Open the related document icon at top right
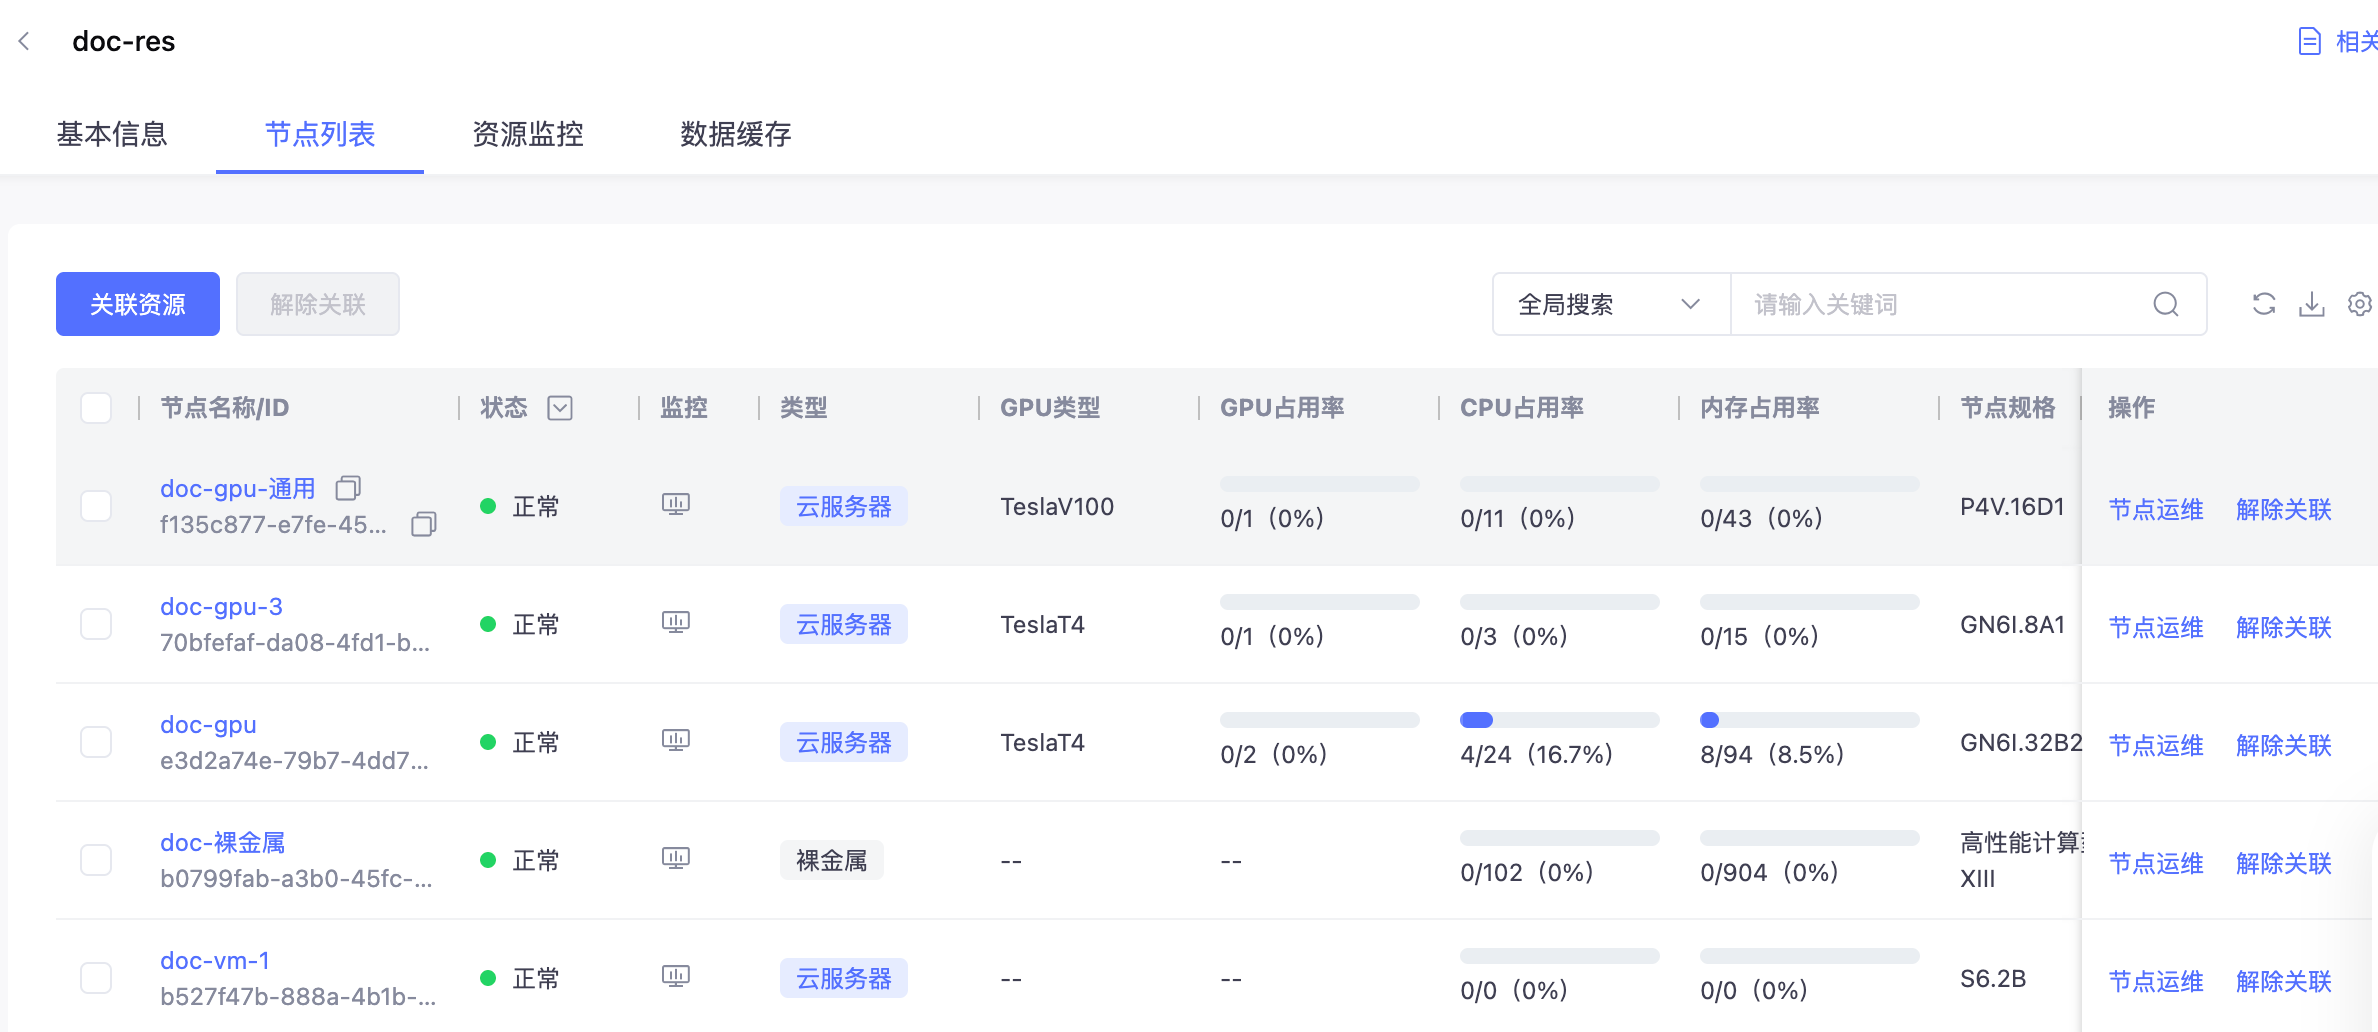 click(2309, 41)
